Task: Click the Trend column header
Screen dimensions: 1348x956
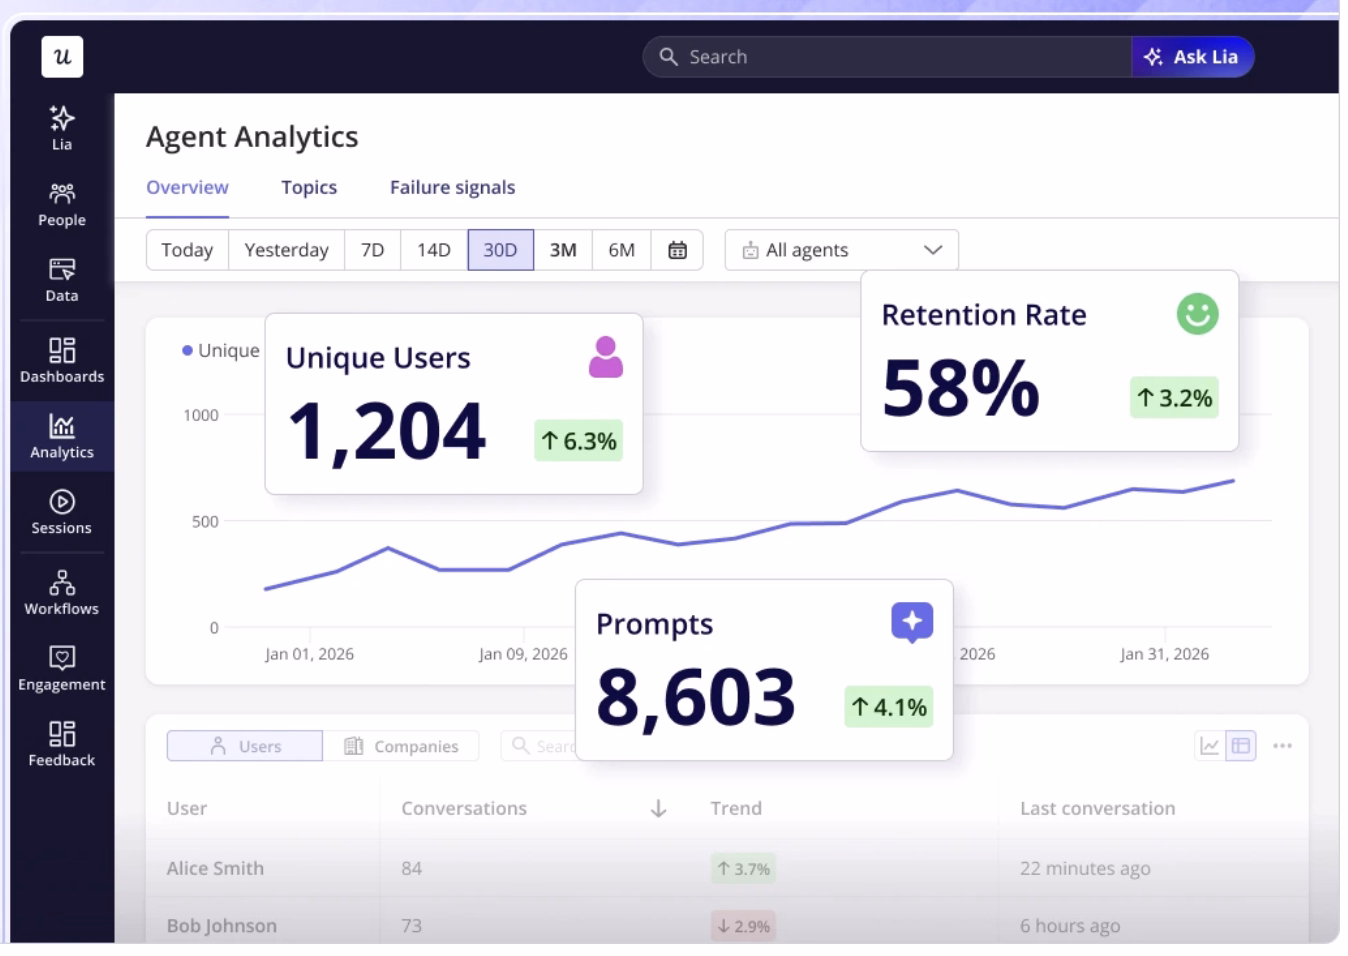Action: 736,808
